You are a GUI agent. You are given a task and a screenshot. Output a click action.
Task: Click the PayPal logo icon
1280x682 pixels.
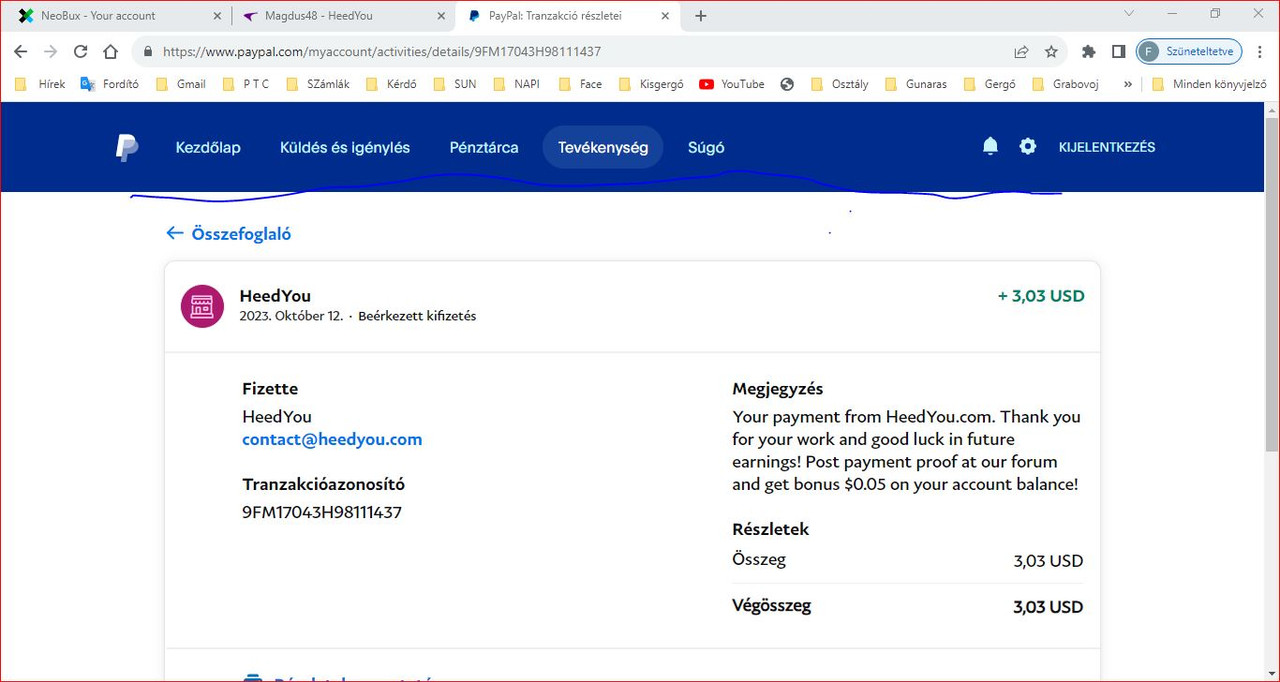pyautogui.click(x=126, y=147)
